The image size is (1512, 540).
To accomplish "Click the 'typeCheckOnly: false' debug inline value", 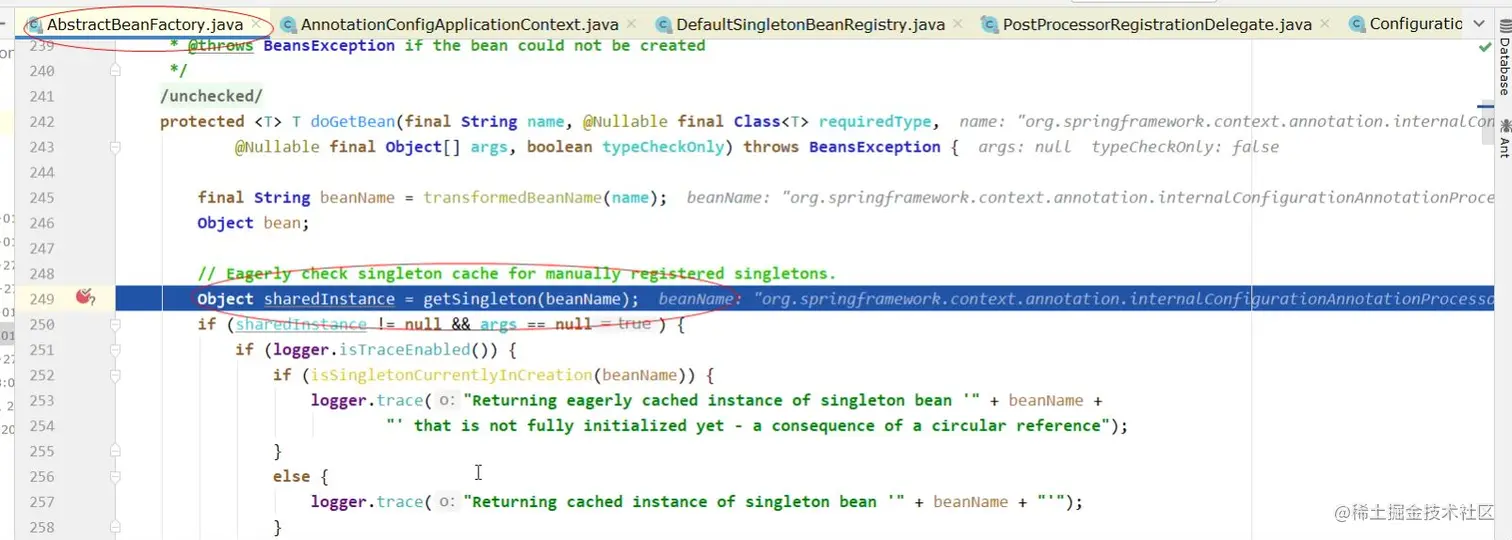I will [x=1185, y=147].
